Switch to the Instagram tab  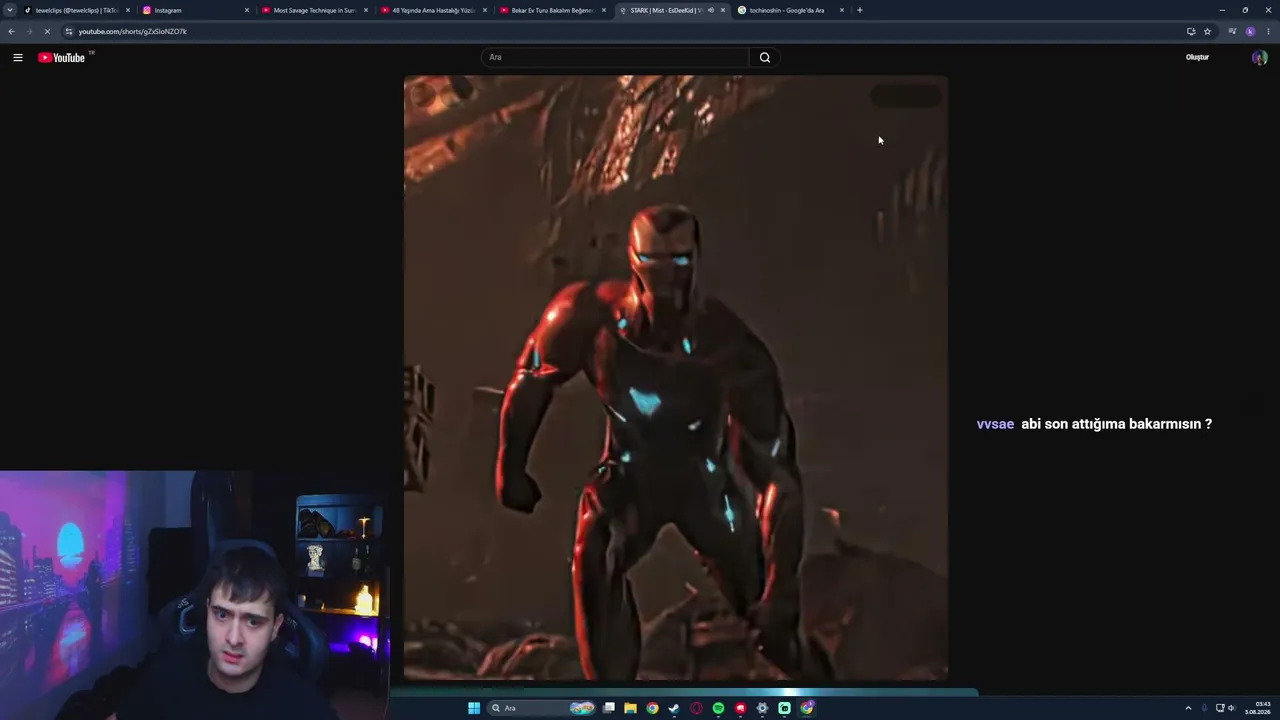point(196,10)
